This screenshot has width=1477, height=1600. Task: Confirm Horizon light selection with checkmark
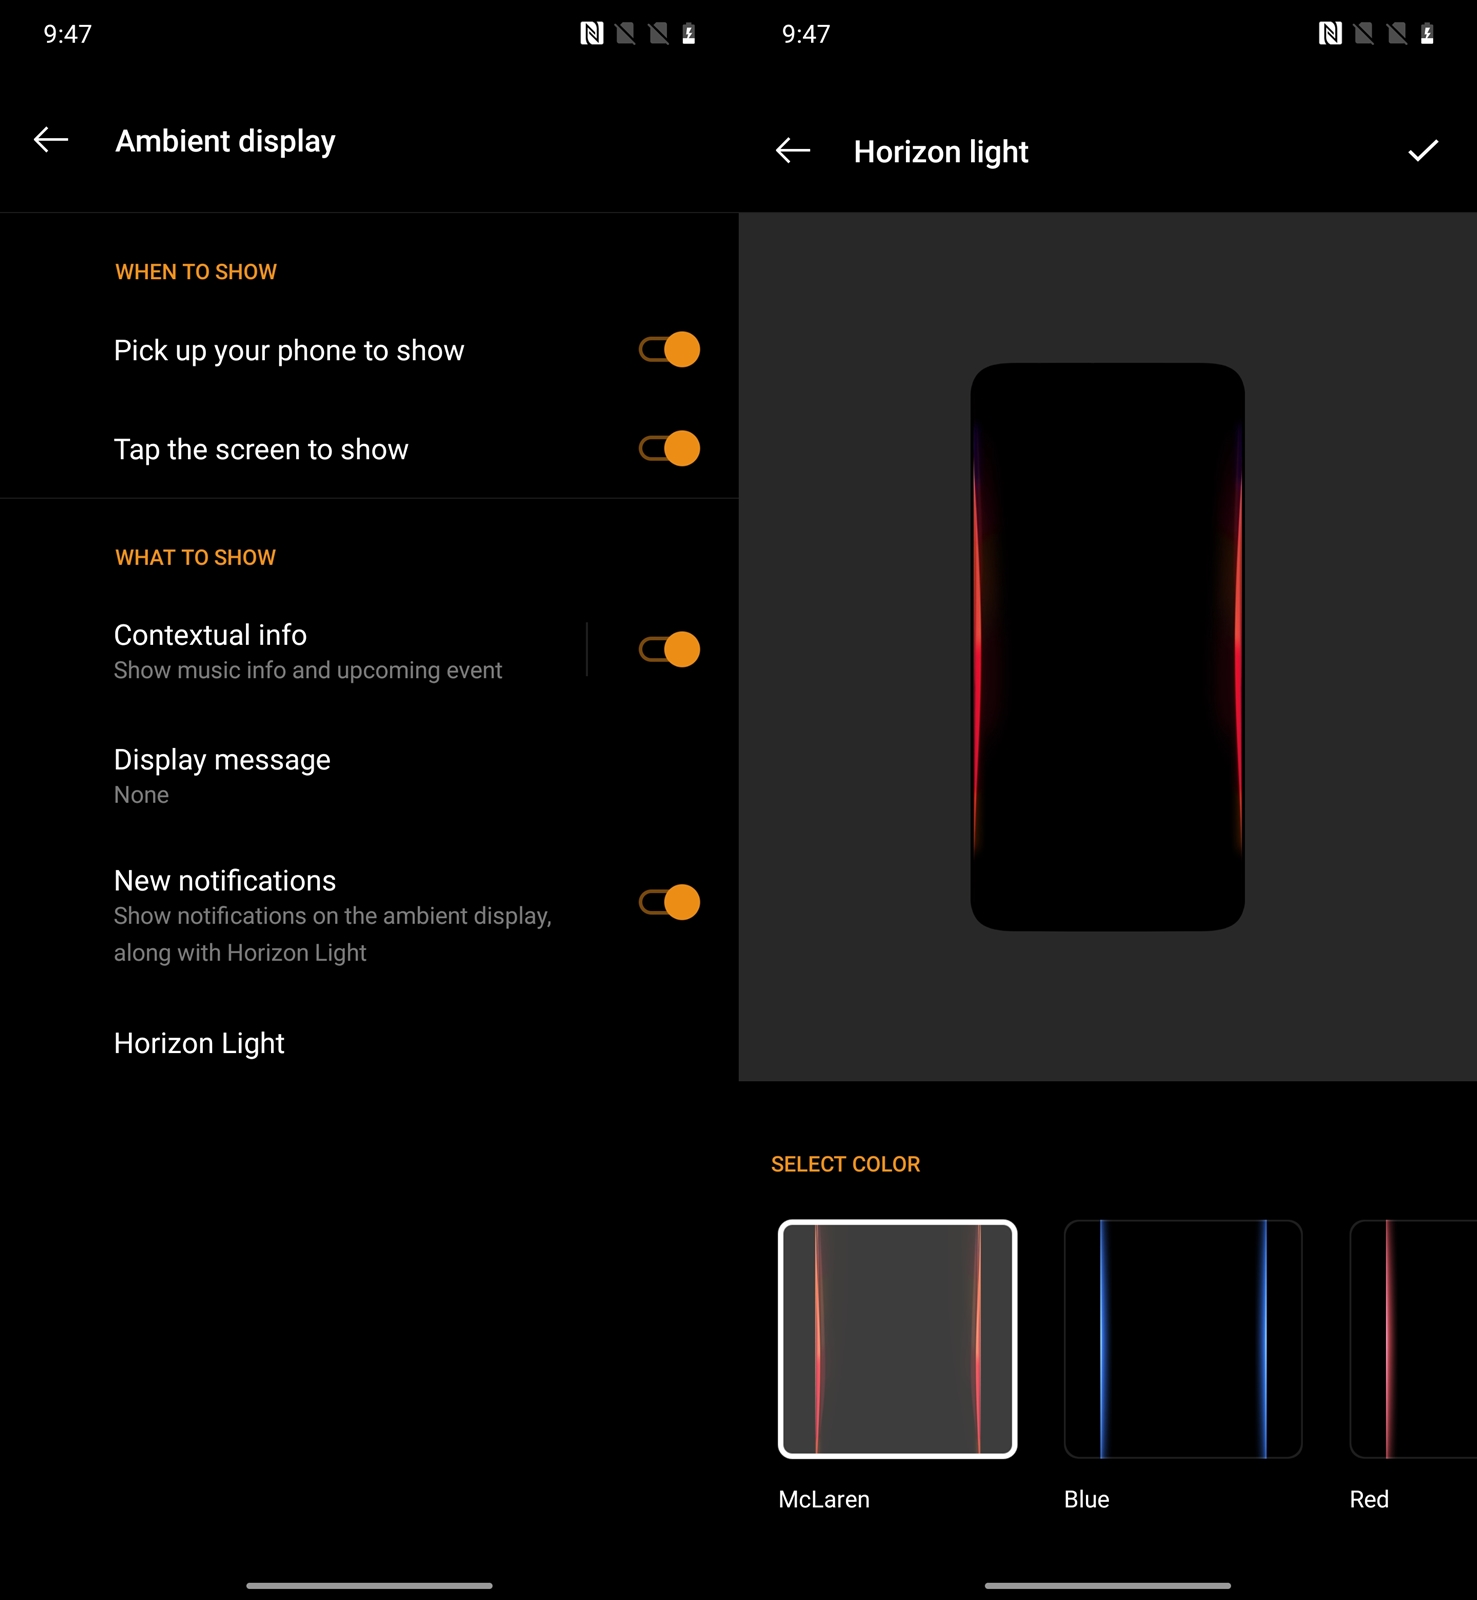[1422, 151]
